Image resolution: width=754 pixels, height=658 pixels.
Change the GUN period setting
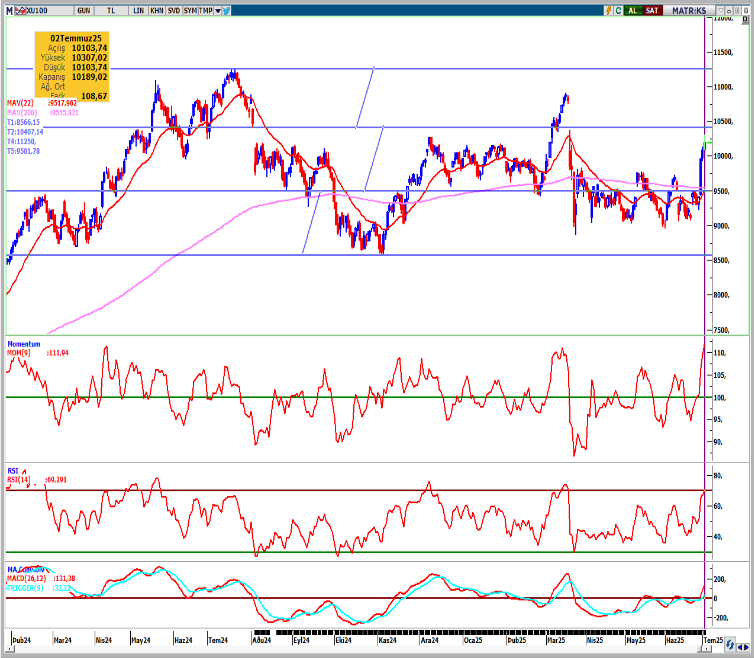pos(83,10)
